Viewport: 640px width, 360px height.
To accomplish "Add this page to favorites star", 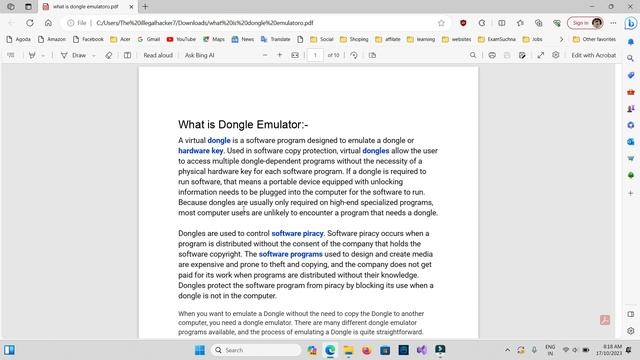I will pos(441,23).
